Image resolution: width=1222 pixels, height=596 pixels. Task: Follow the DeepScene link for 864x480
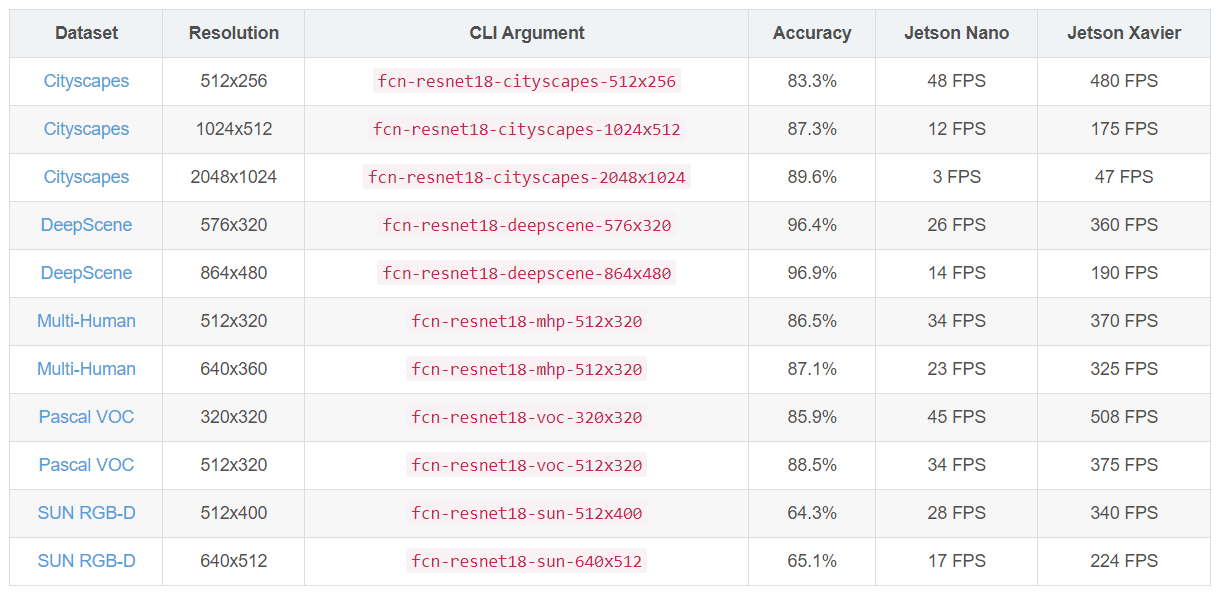86,273
